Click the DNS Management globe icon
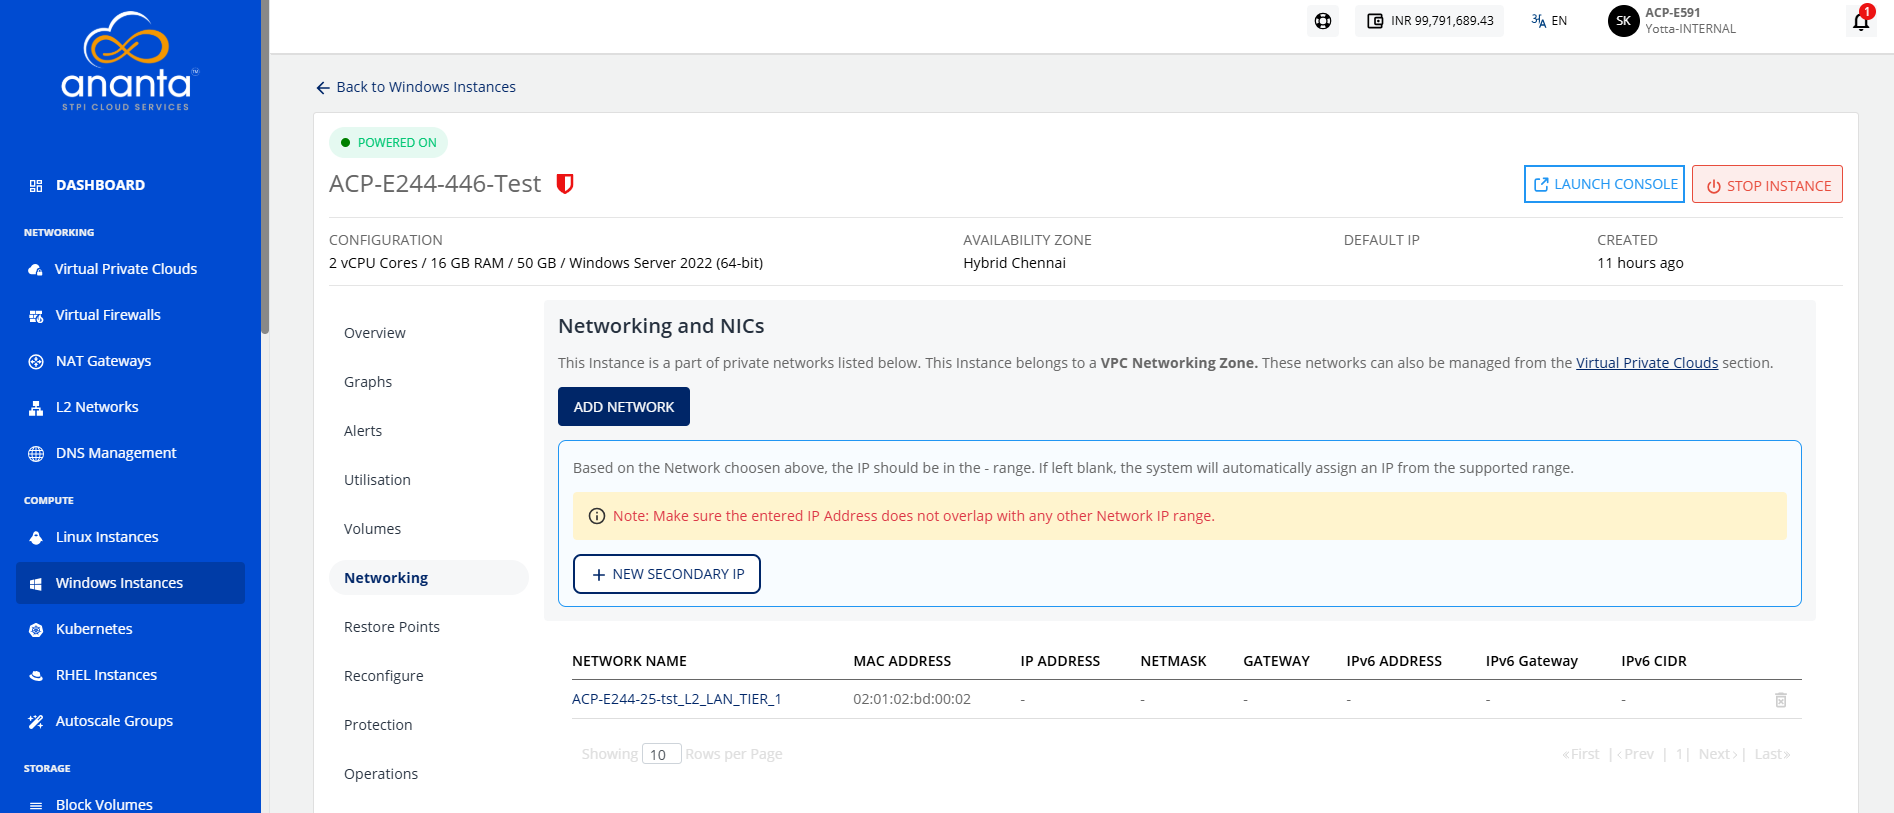The image size is (1894, 813). (x=36, y=454)
